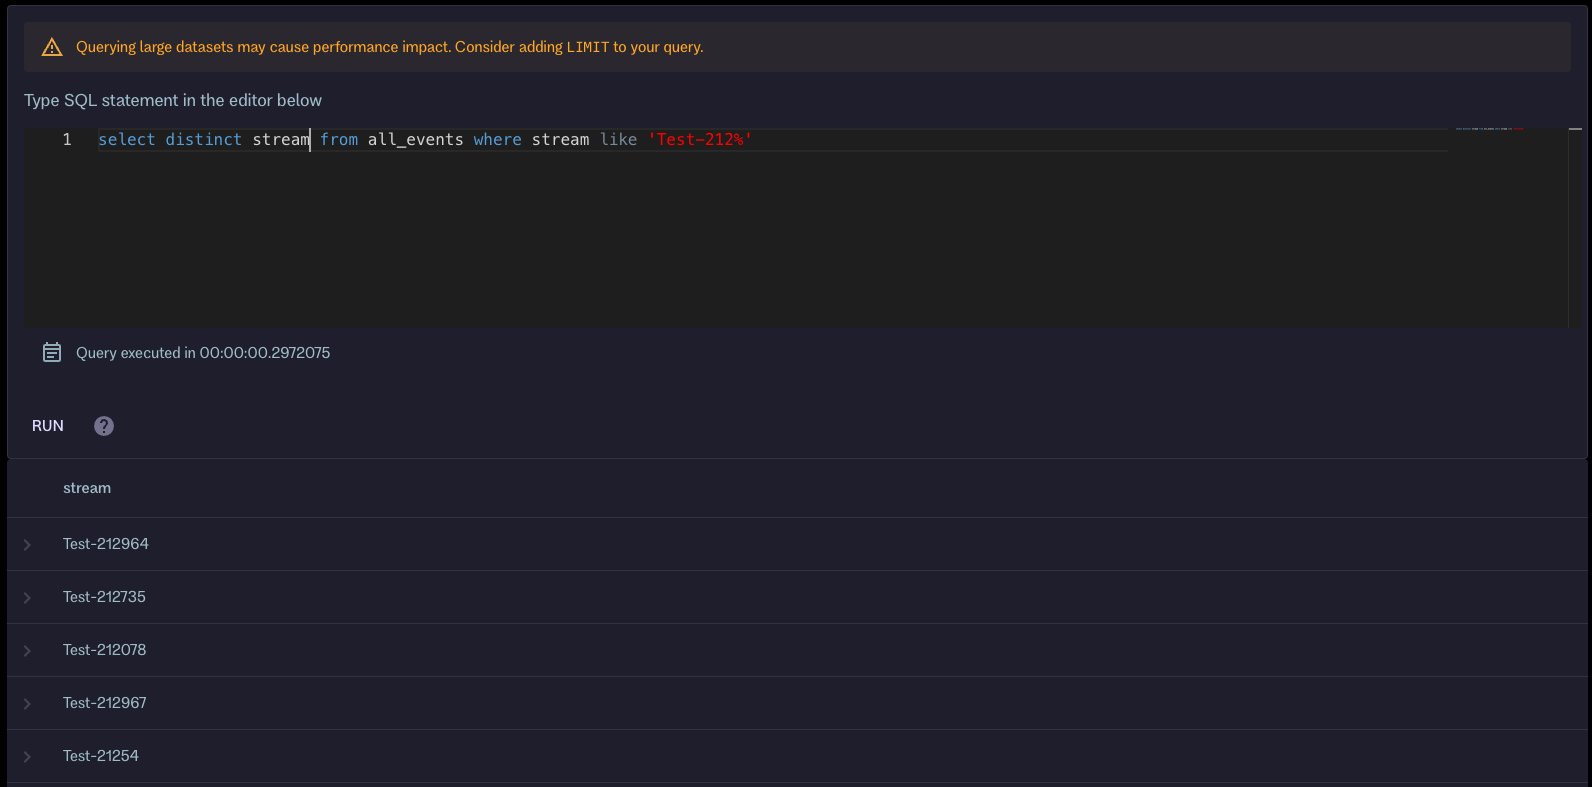1592x787 pixels.
Task: Expand the Test-21254 row
Action: (x=28, y=757)
